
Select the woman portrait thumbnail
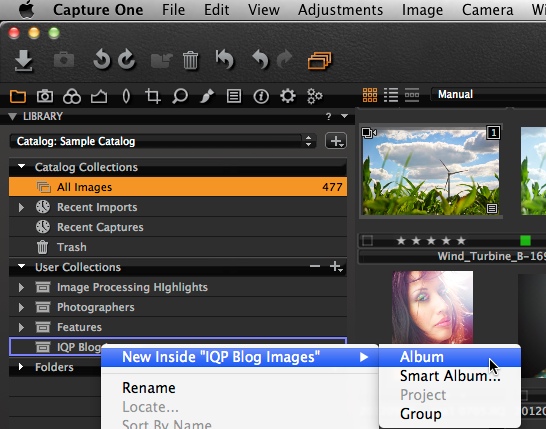pyautogui.click(x=432, y=307)
